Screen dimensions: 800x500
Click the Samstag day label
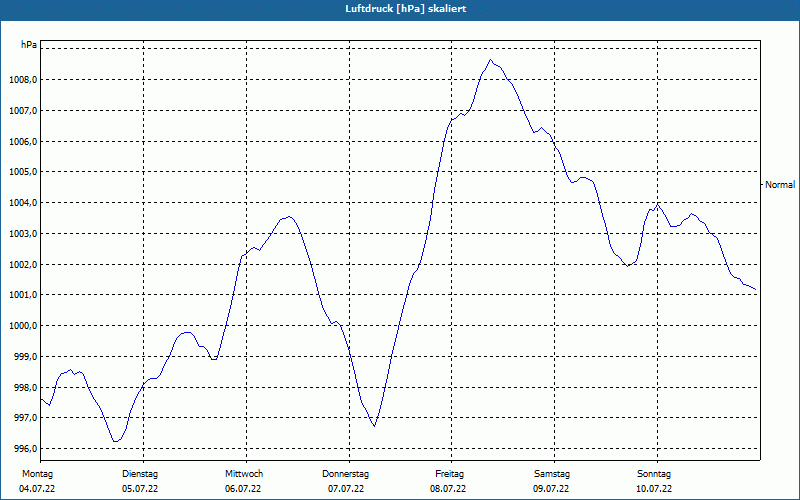click(552, 474)
